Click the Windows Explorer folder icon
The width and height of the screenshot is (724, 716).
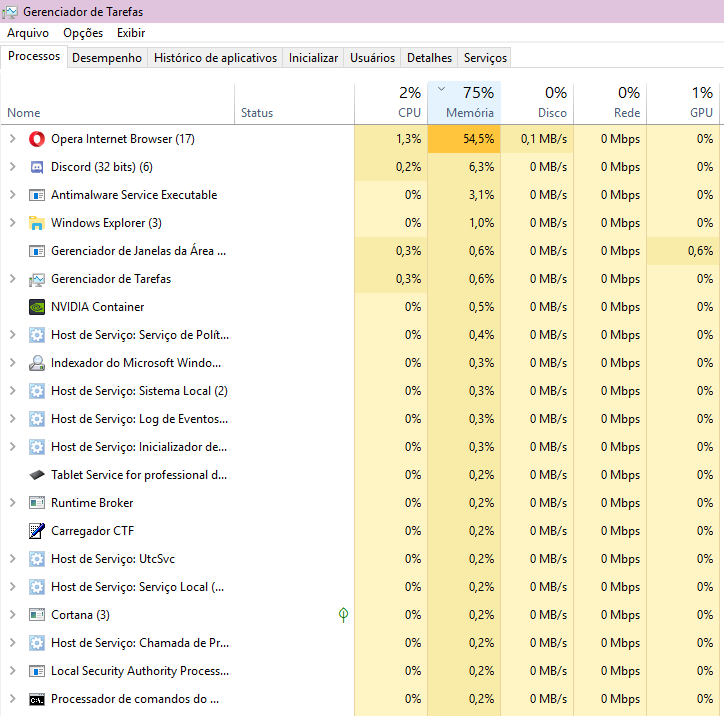(x=36, y=223)
